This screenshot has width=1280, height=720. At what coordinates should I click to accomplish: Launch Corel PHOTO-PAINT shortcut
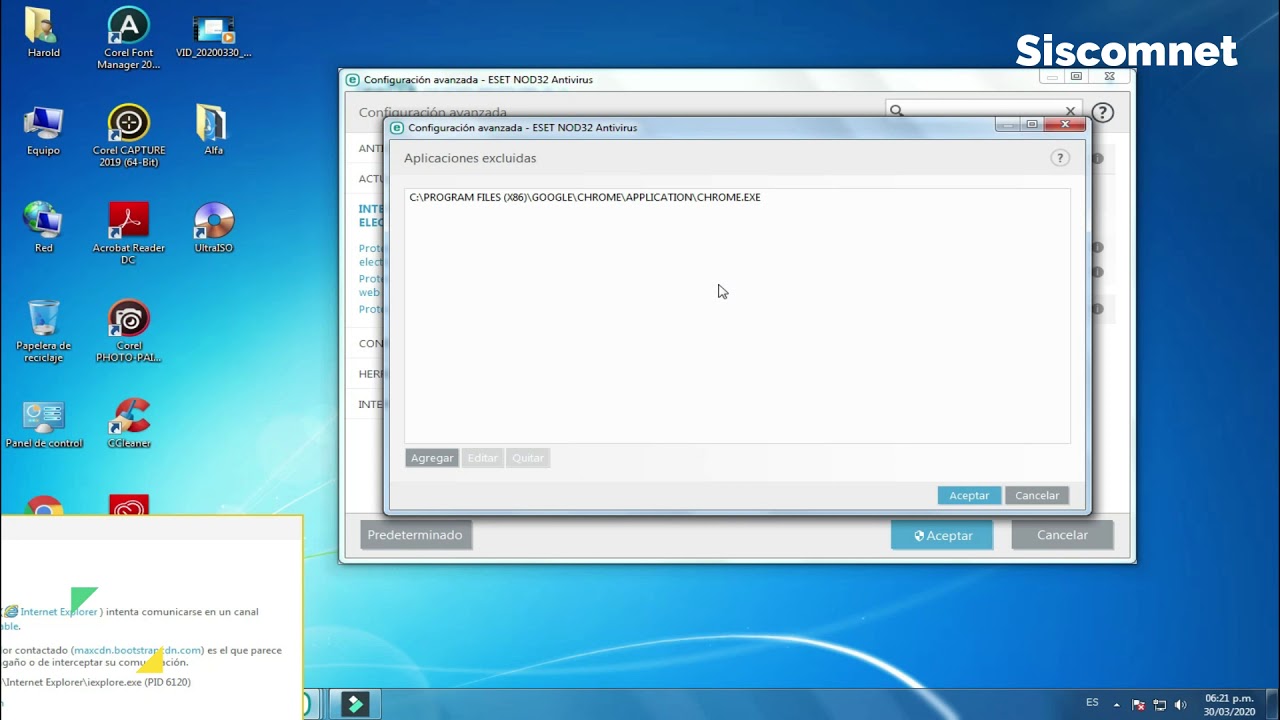tap(128, 331)
